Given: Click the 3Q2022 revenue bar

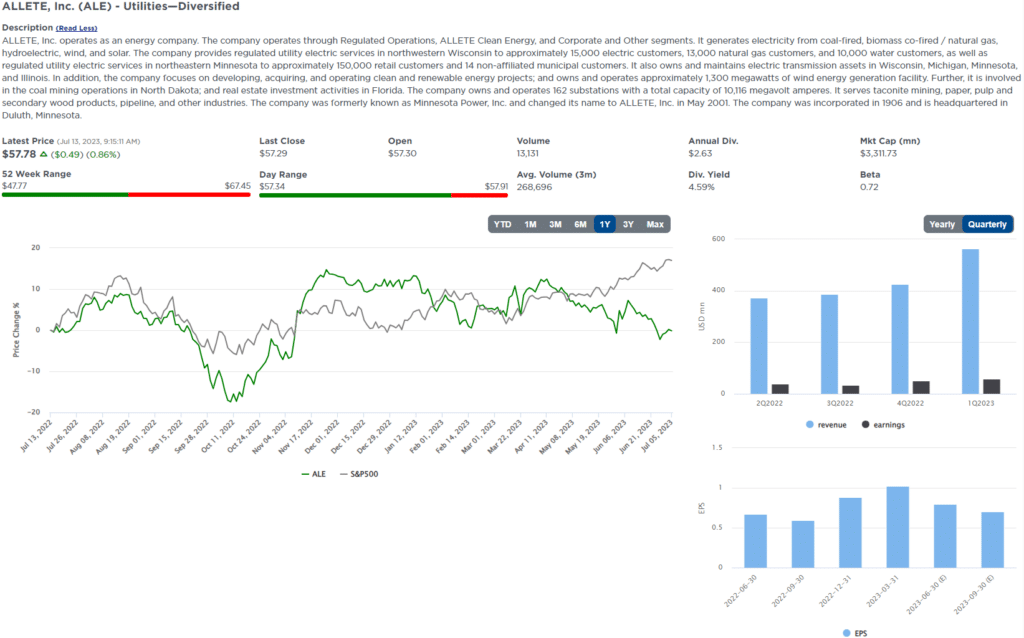Looking at the screenshot, I should (x=829, y=344).
